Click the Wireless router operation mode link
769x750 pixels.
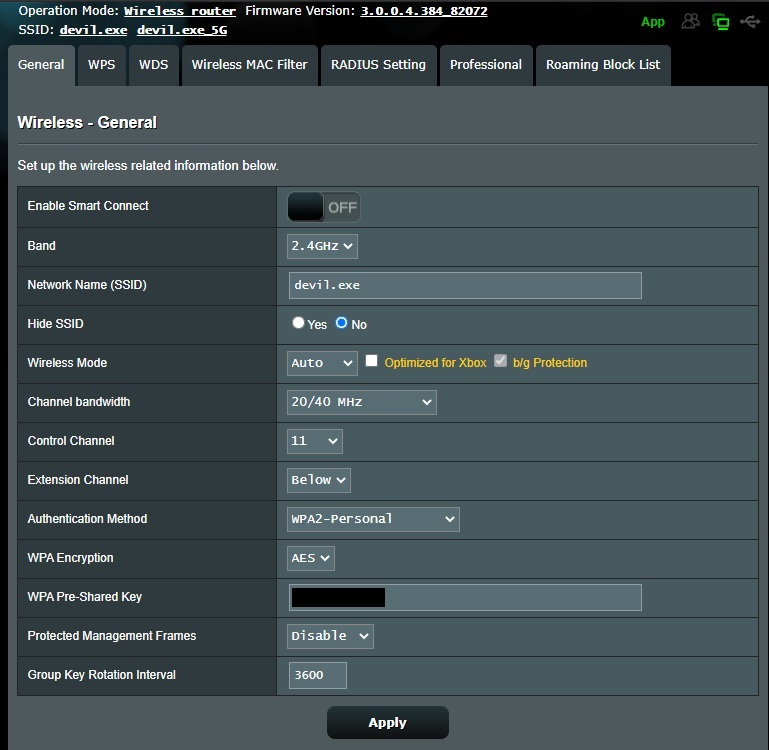[179, 11]
